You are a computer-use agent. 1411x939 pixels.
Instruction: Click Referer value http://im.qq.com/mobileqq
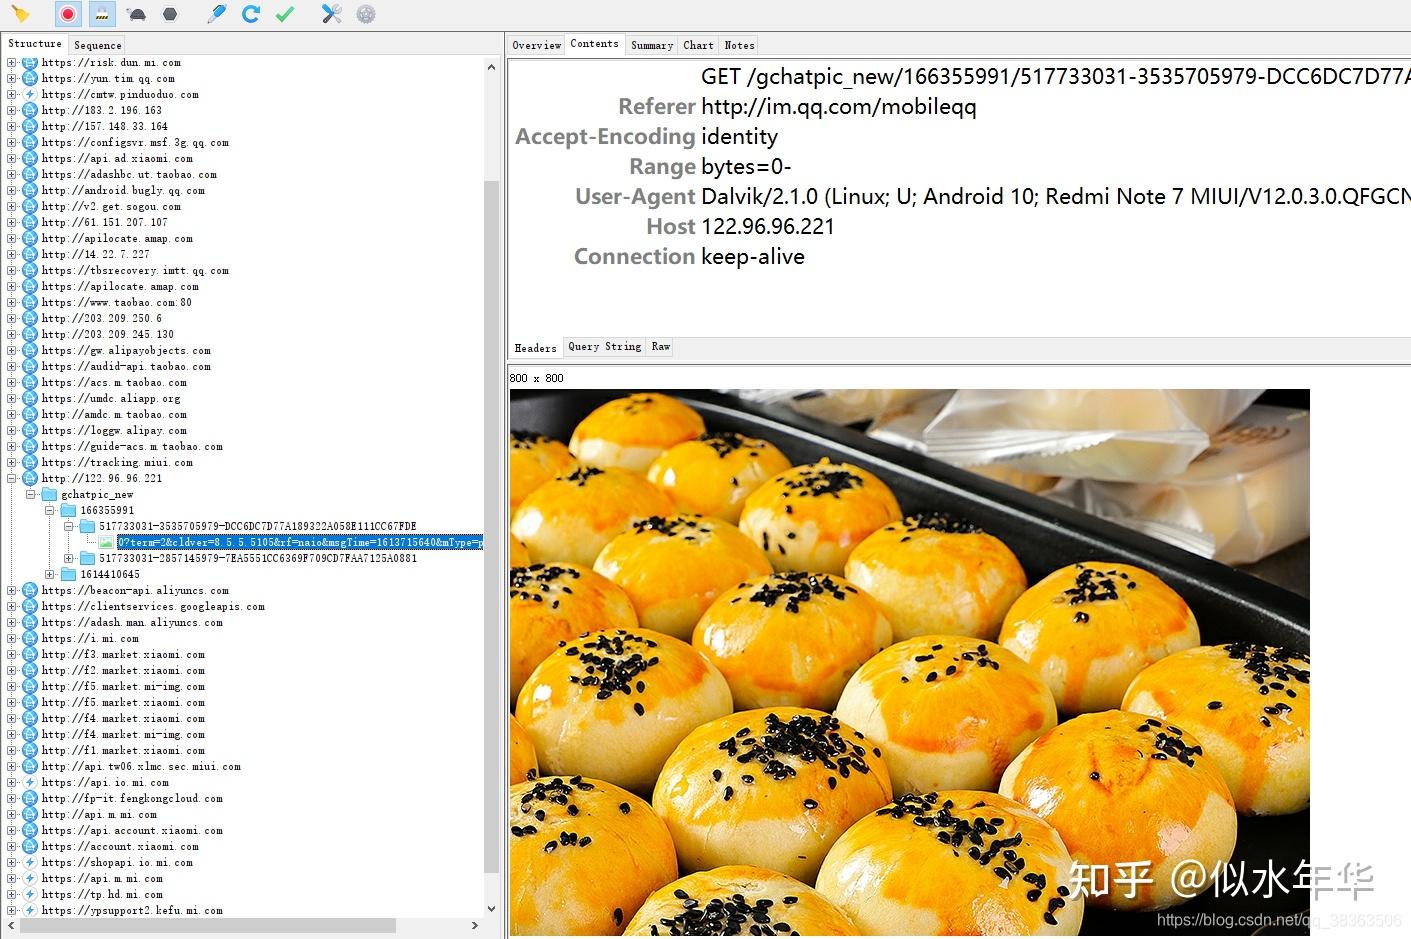[839, 107]
